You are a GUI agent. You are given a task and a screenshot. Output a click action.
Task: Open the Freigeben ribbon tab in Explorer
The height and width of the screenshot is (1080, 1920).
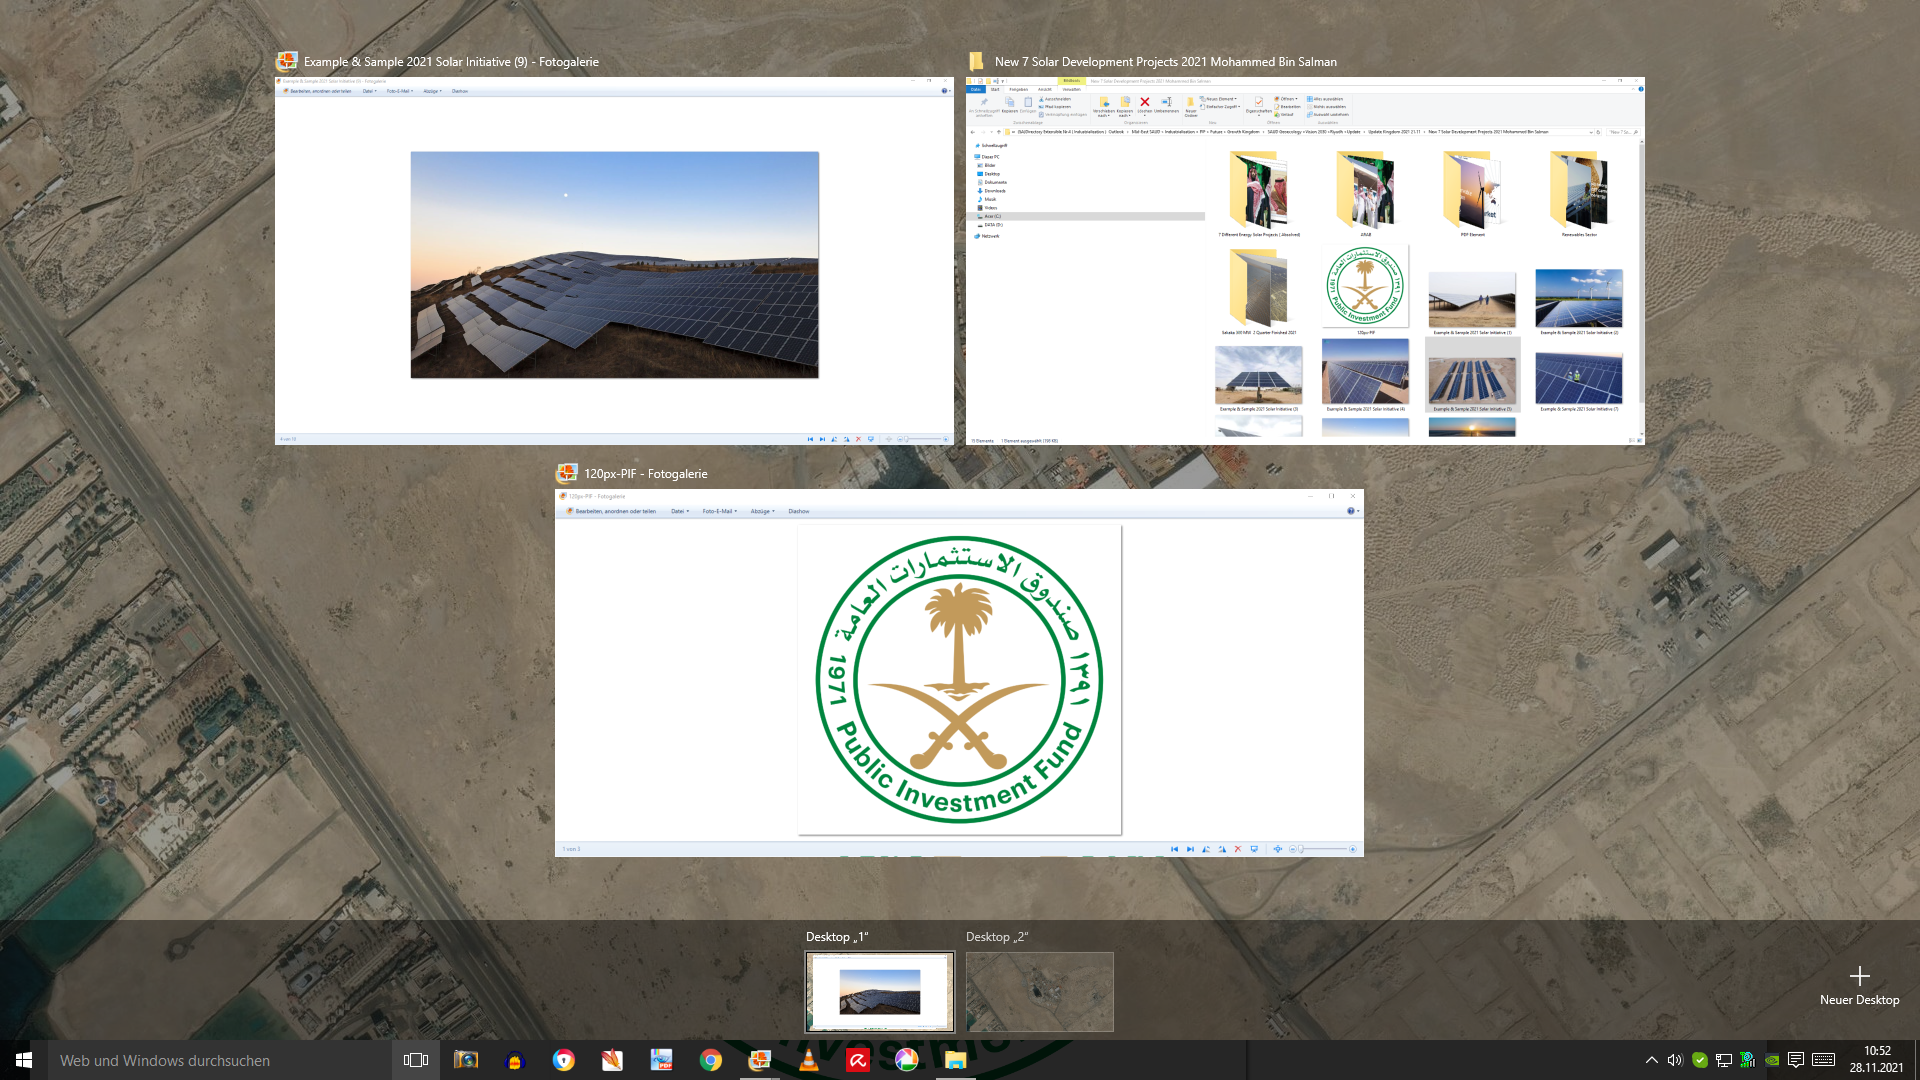[1018, 89]
